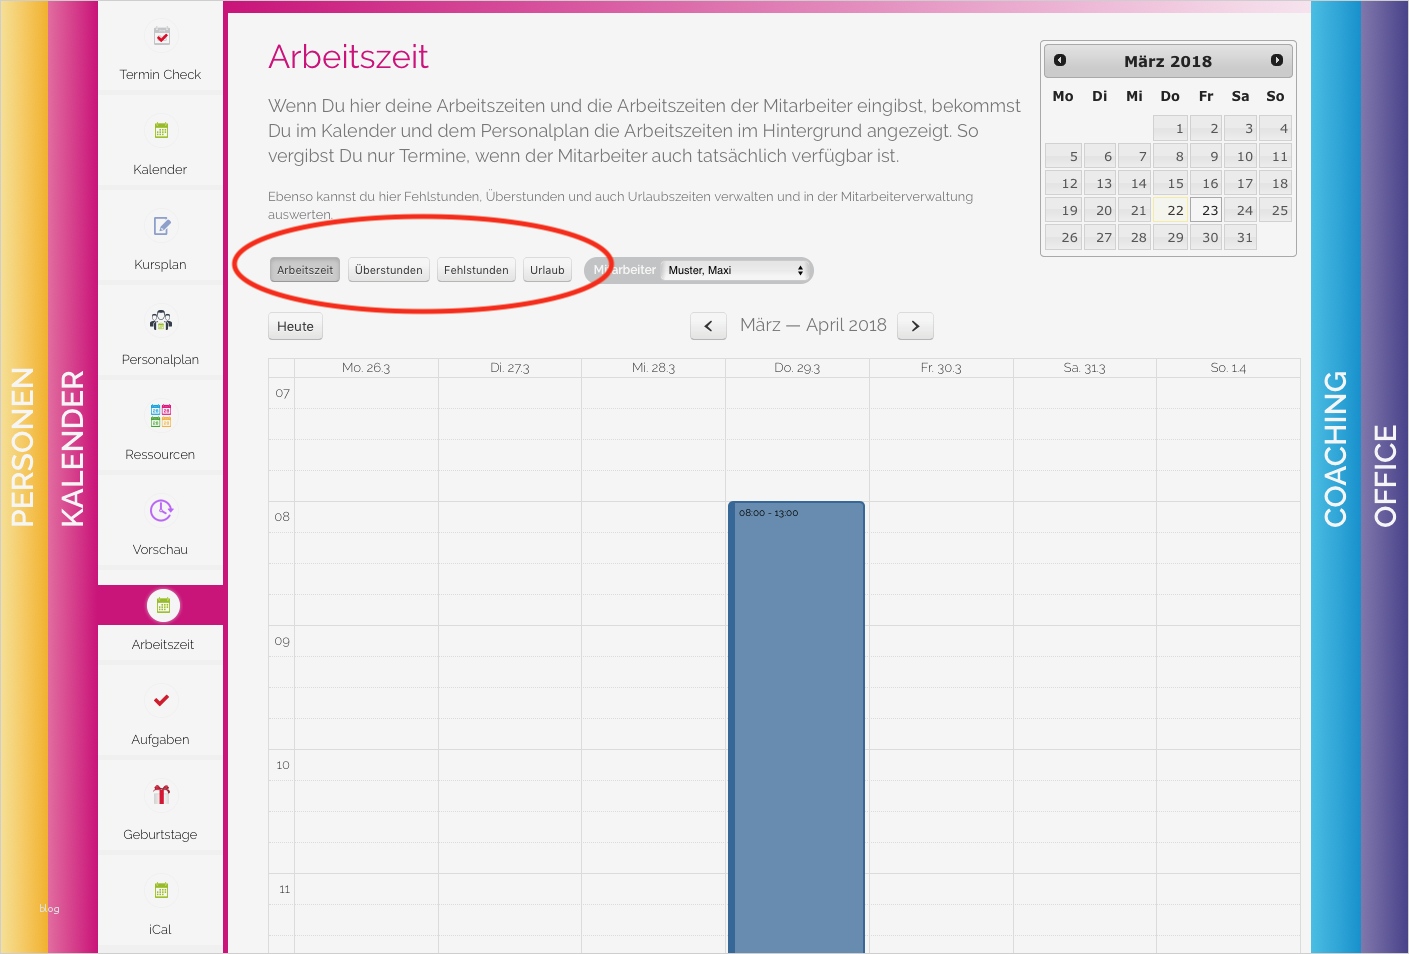This screenshot has width=1409, height=954.
Task: Pick March 19 in the mini calendar
Action: pos(1065,210)
